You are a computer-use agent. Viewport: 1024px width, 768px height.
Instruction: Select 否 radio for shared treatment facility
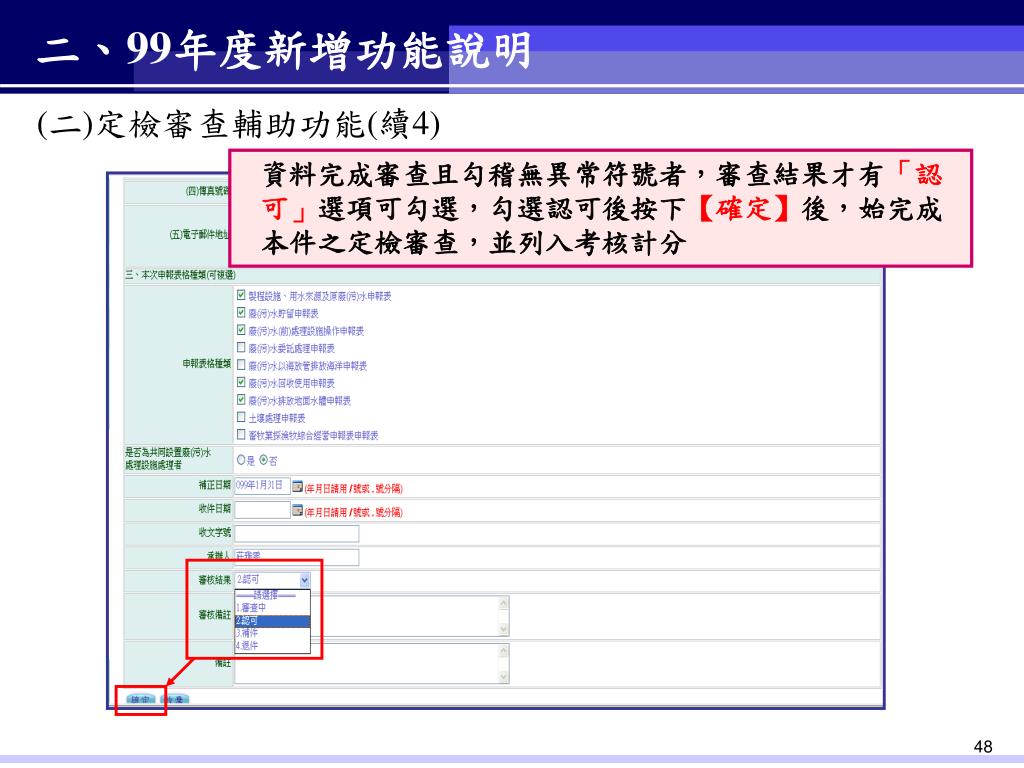[x=263, y=460]
